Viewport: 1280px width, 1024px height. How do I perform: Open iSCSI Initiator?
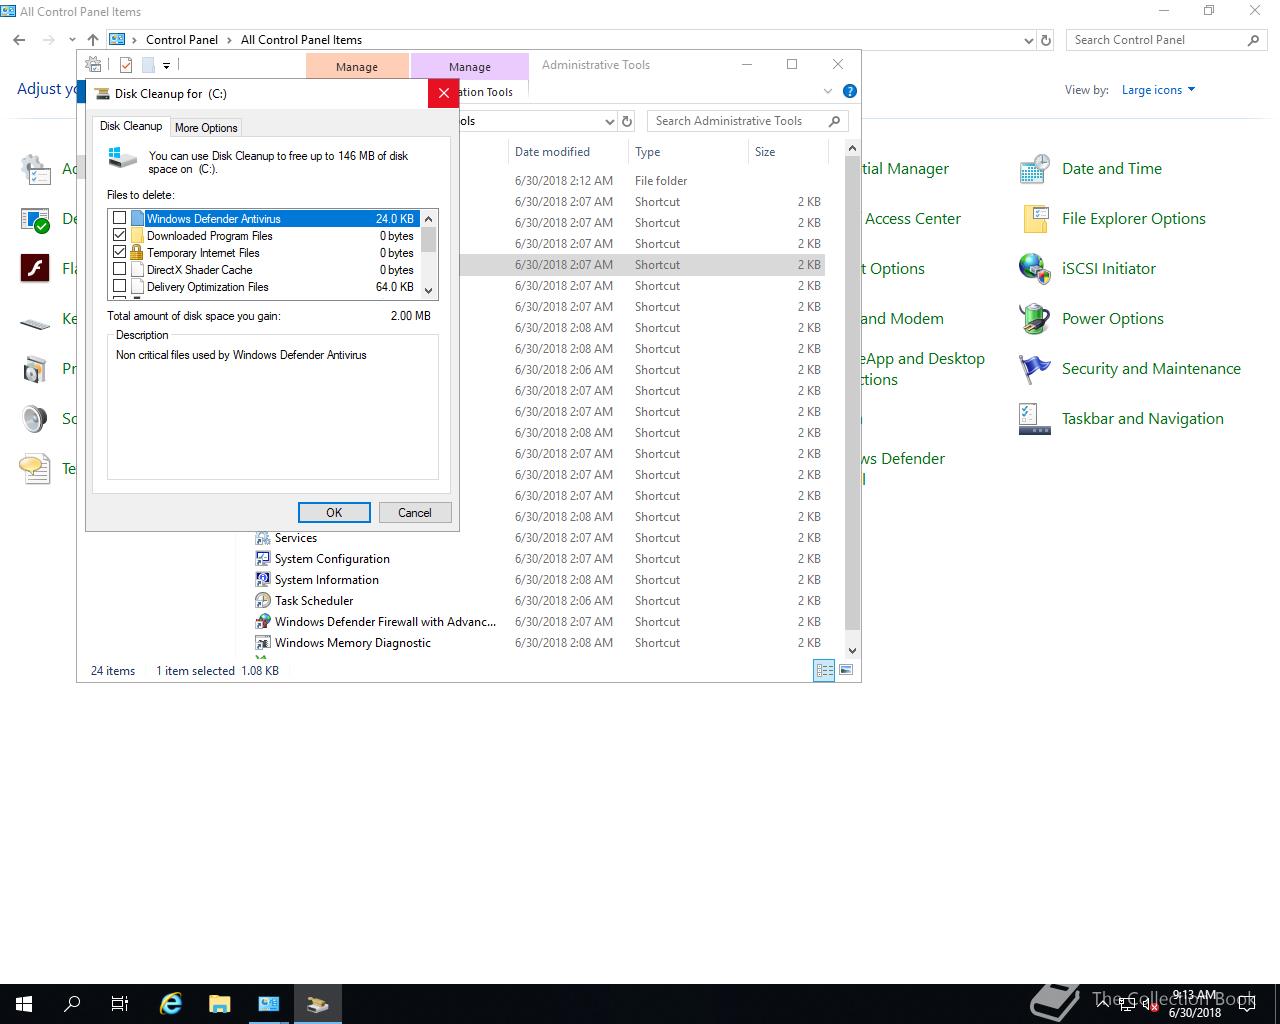coord(1109,269)
